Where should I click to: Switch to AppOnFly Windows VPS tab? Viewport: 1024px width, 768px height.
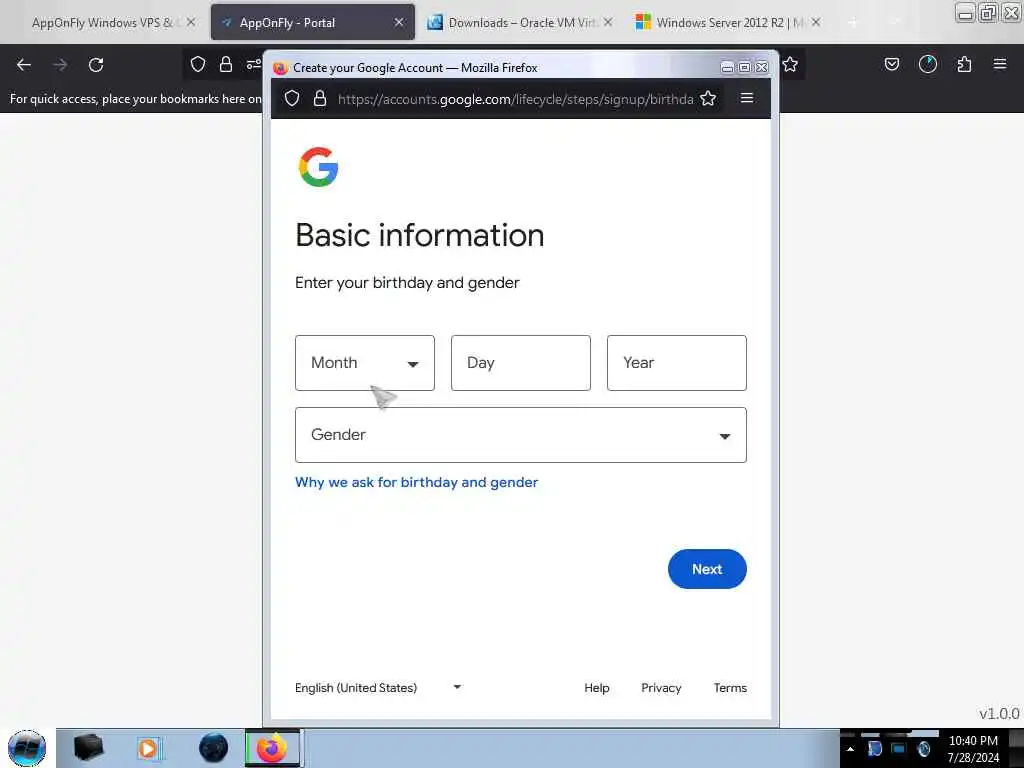point(103,23)
